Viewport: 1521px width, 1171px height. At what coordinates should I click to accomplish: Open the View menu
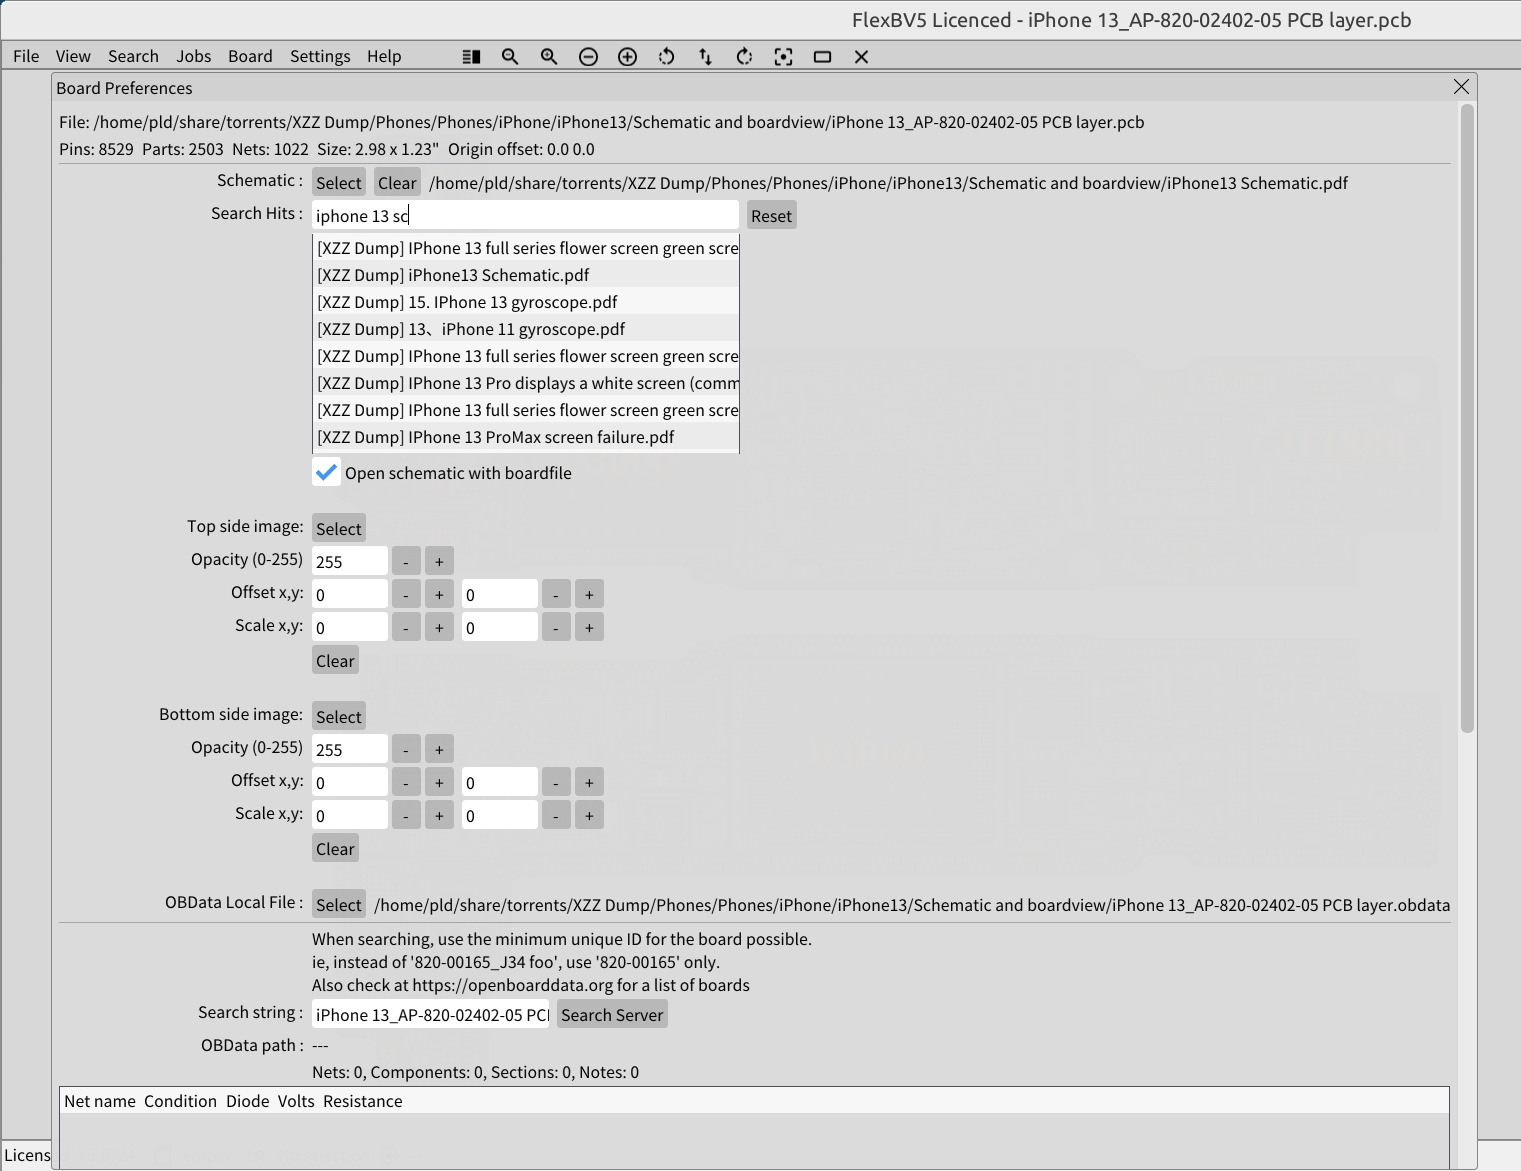(x=73, y=56)
